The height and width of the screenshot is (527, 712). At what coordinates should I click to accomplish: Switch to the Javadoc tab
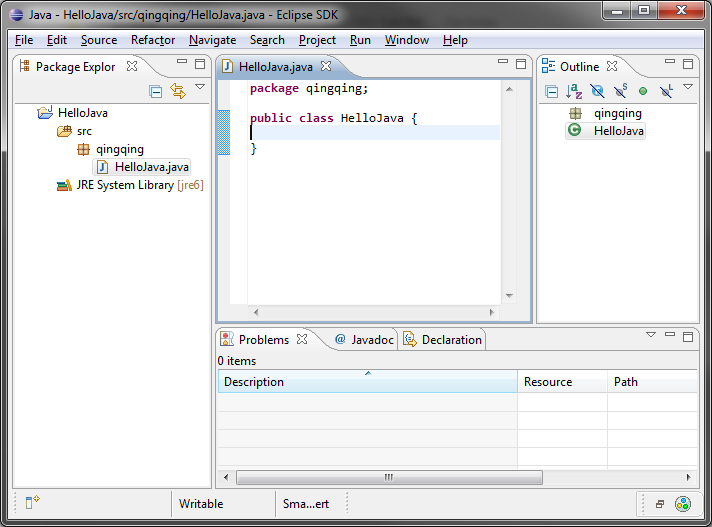click(364, 340)
